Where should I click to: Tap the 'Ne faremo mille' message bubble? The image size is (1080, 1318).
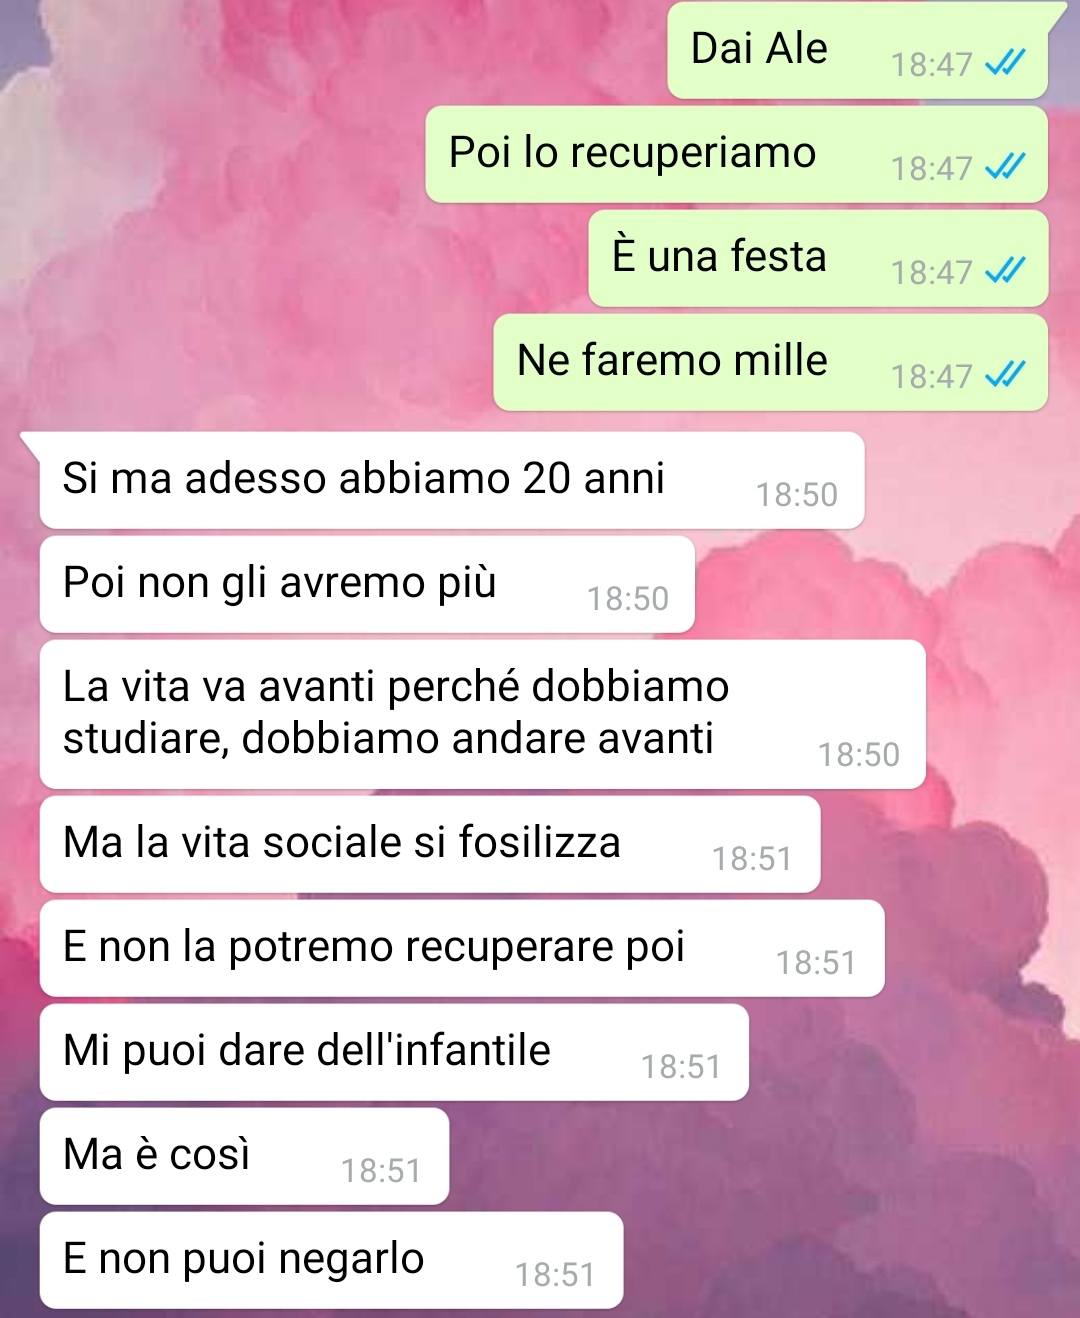point(771,362)
